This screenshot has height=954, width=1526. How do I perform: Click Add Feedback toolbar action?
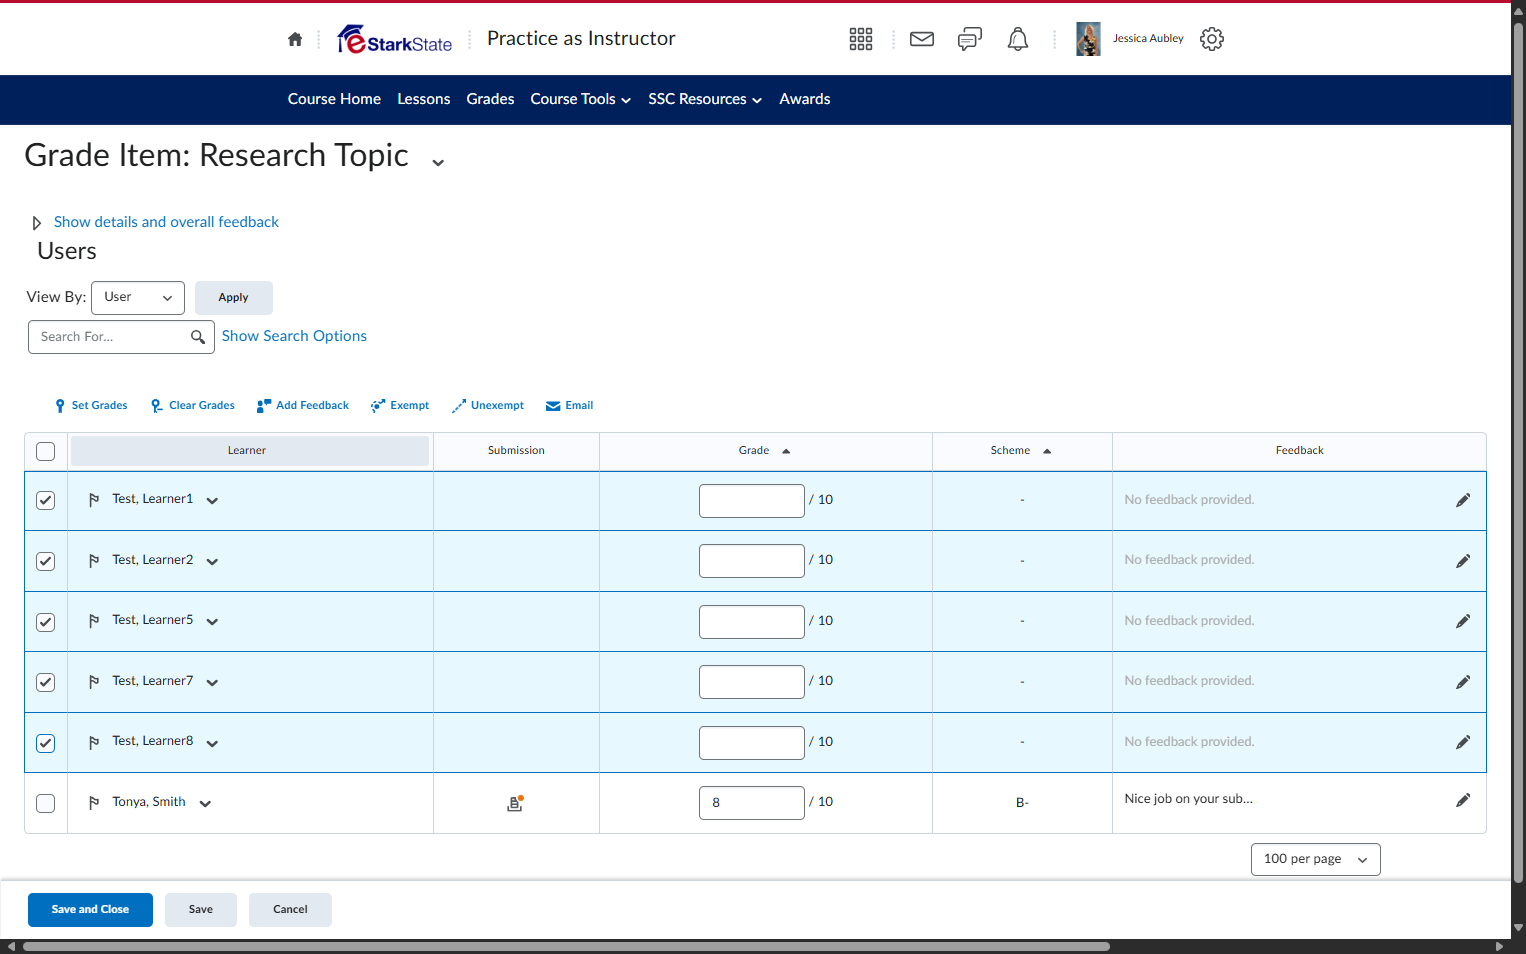[303, 406]
